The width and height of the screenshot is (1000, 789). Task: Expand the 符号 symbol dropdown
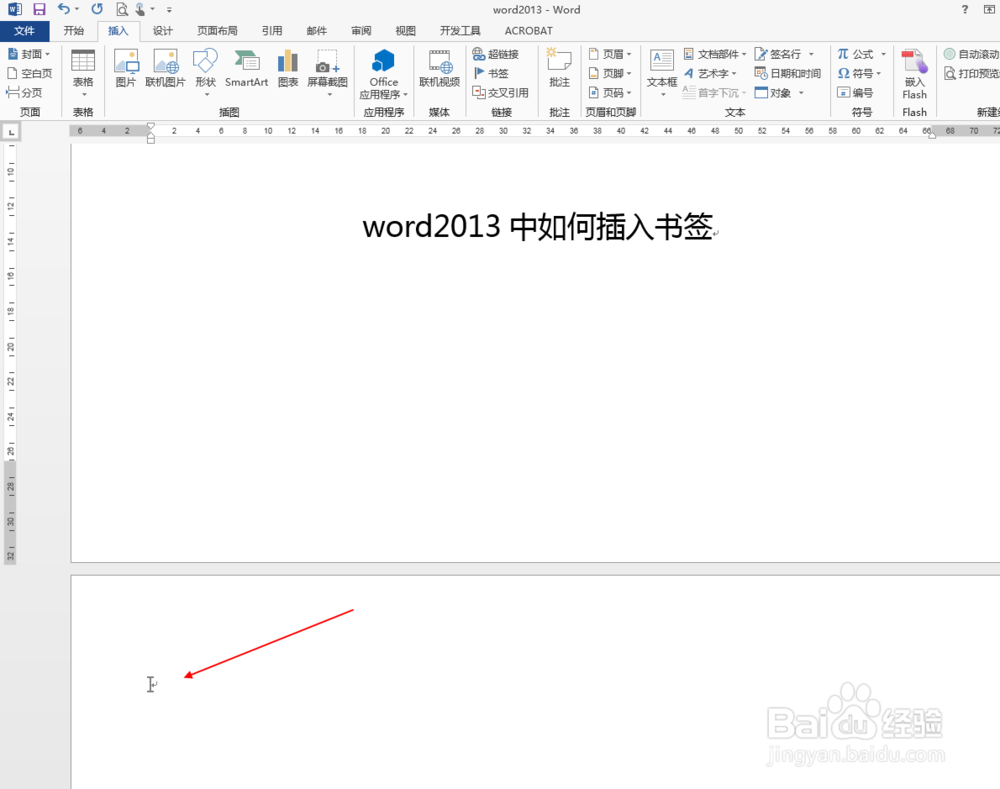tap(879, 73)
